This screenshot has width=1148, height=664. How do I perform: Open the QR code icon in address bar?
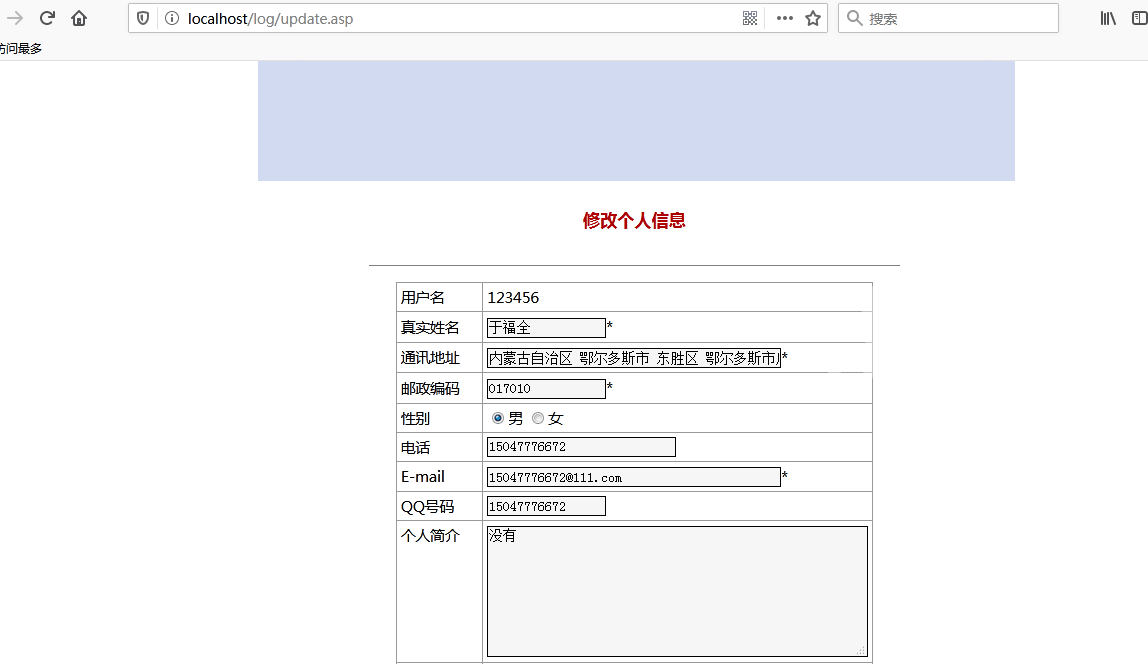(750, 18)
